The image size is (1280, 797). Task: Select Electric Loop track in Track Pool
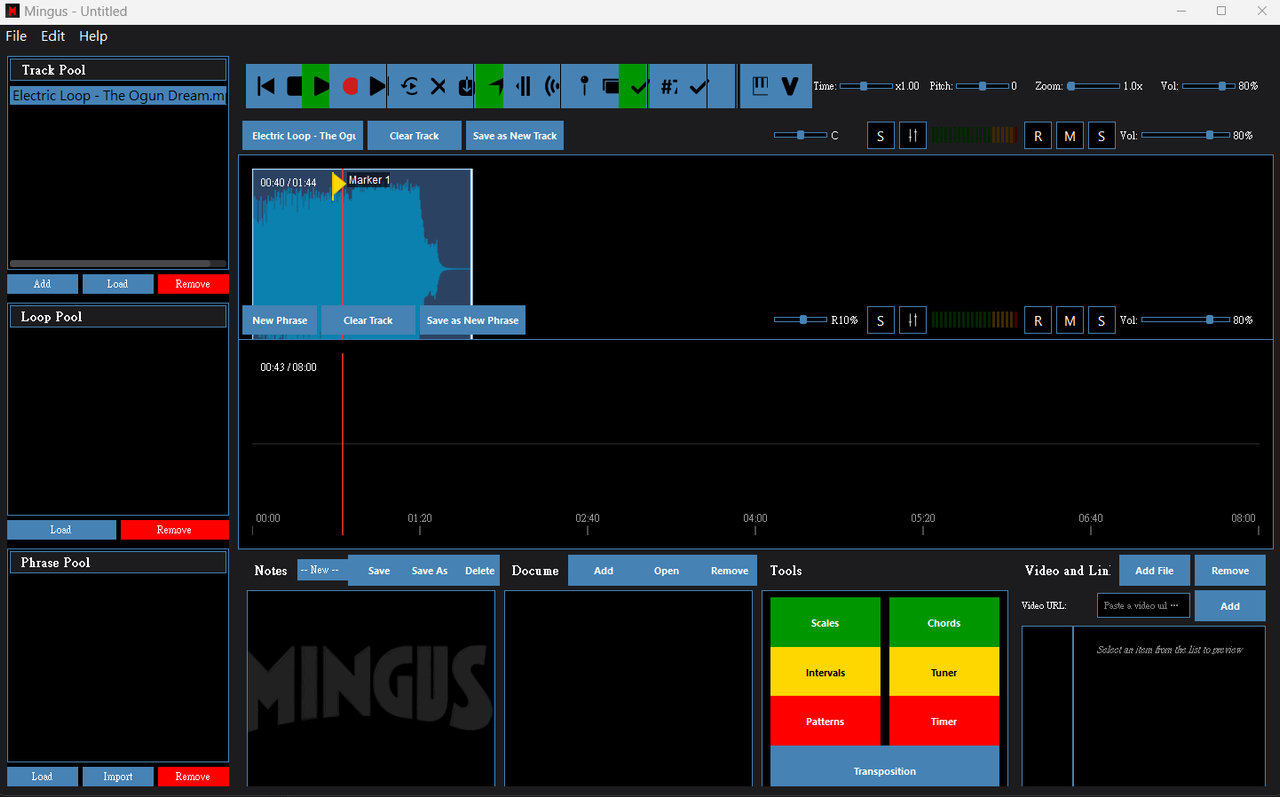[x=118, y=96]
